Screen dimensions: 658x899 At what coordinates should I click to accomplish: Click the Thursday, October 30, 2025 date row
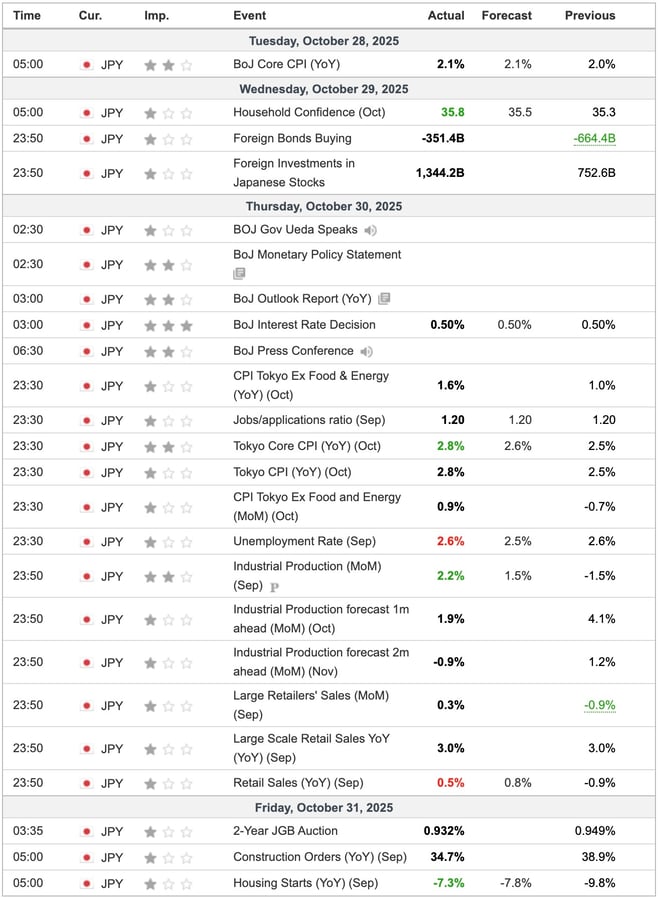point(328,206)
